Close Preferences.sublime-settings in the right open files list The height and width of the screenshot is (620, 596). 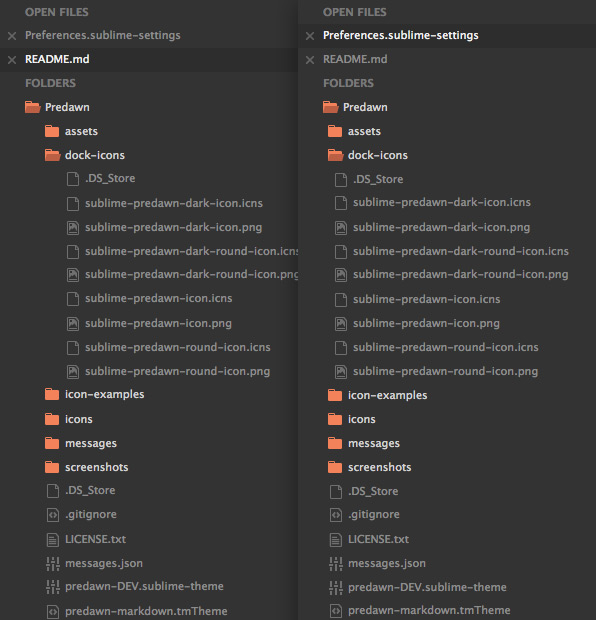310,36
